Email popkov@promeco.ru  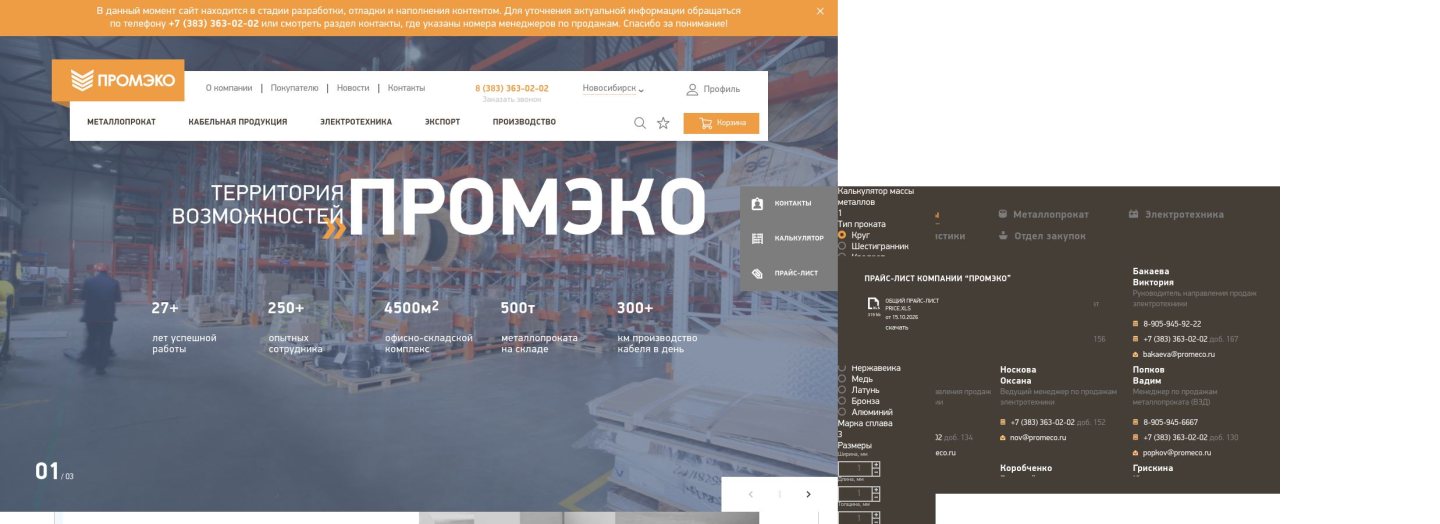click(x=1177, y=452)
